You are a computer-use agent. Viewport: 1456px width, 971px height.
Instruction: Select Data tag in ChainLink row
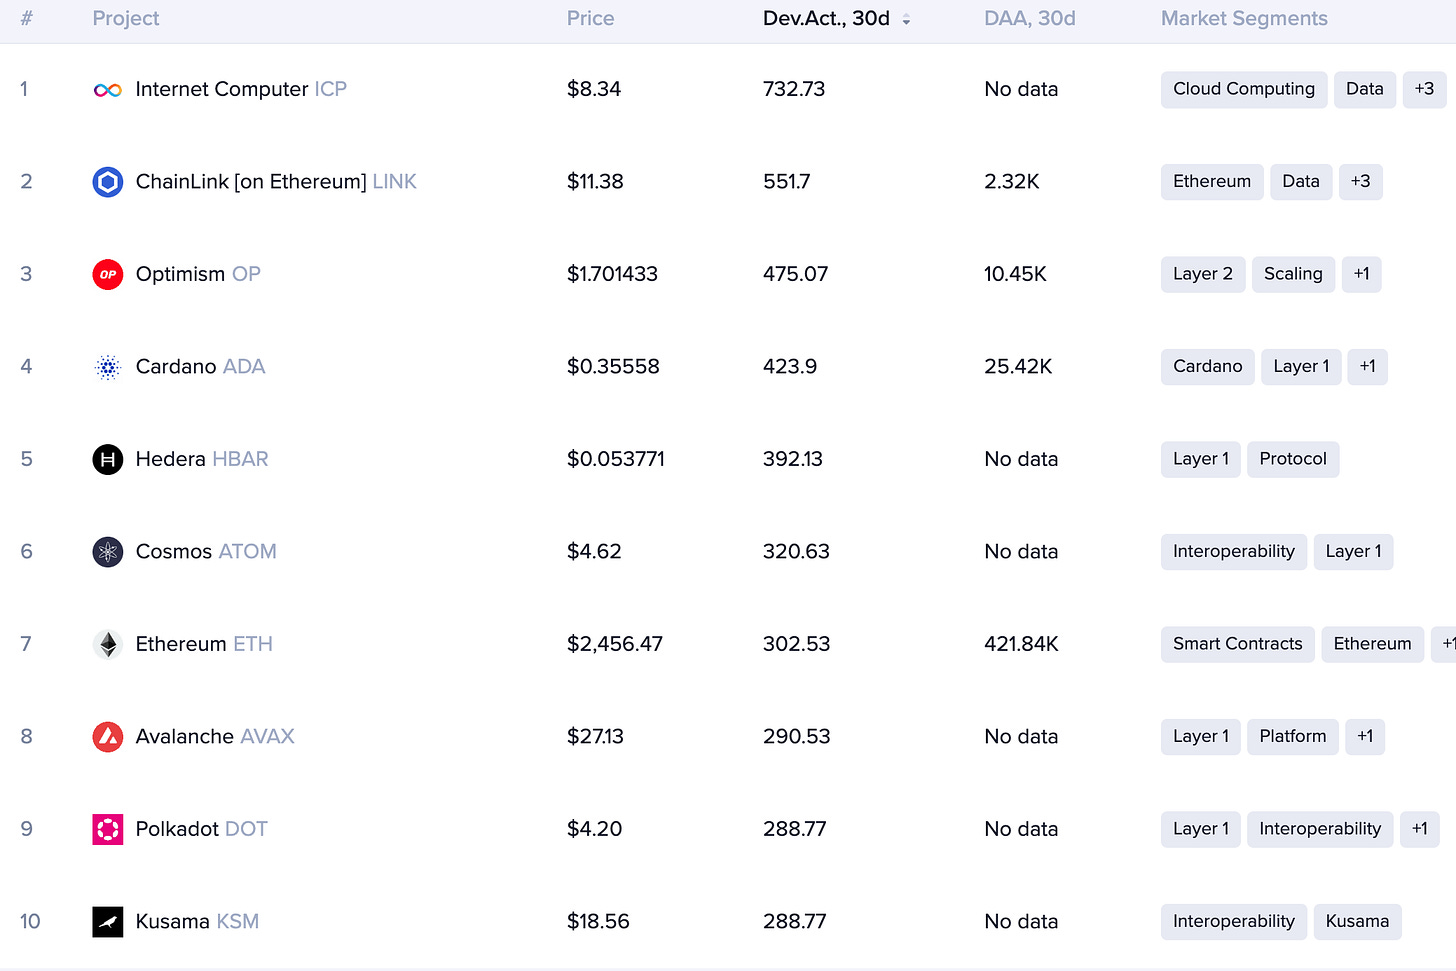coord(1301,182)
